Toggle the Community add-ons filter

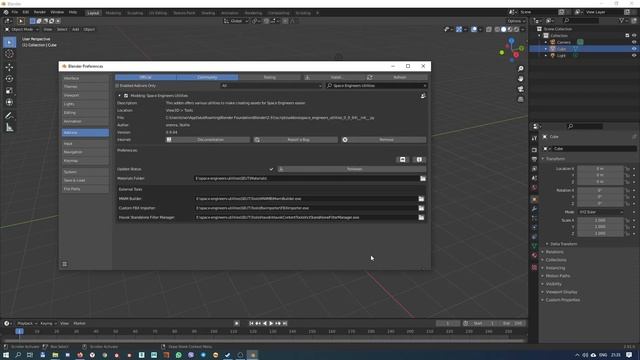pos(207,77)
